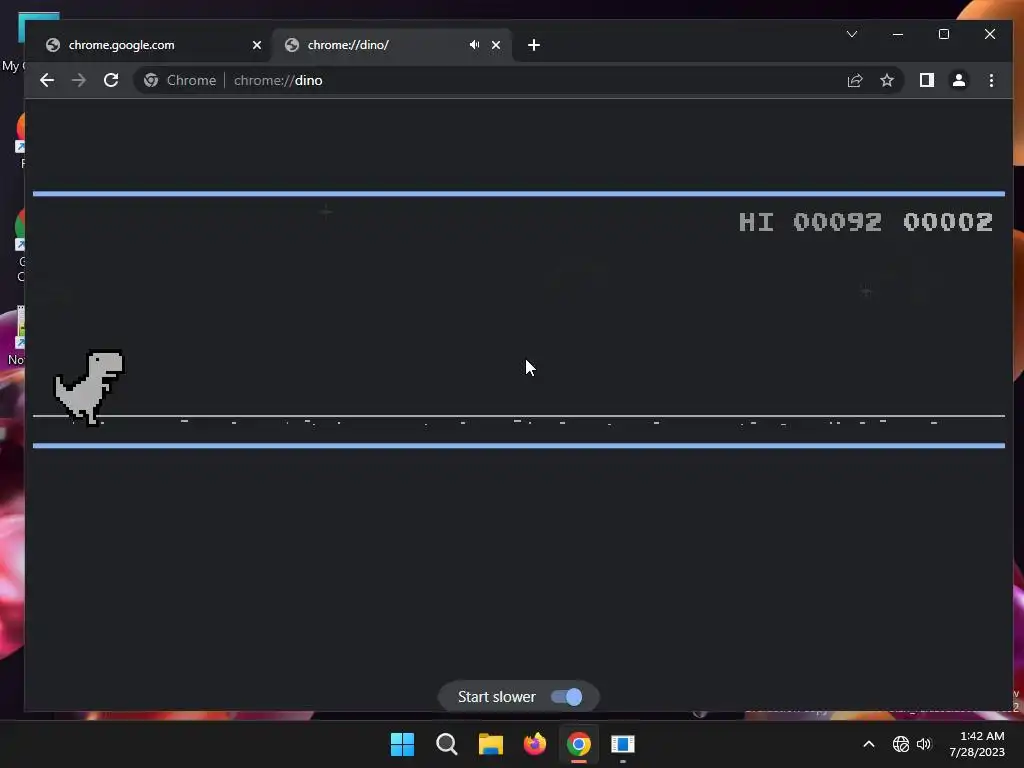
Task: Bookmark this tab with the star icon
Action: (887, 80)
